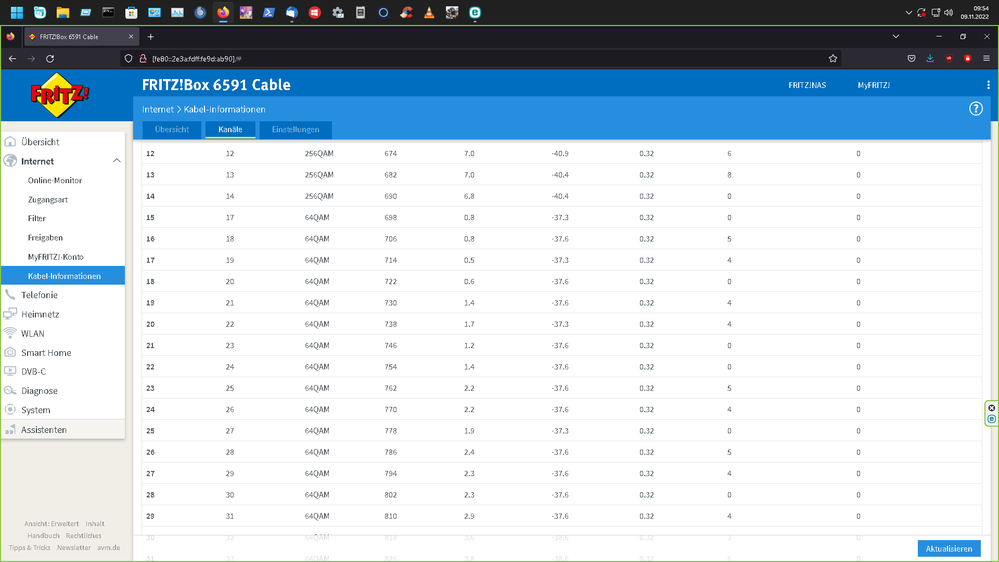Viewport: 999px width, 562px height.
Task: Open VLC media player from the taskbar
Action: click(x=429, y=12)
